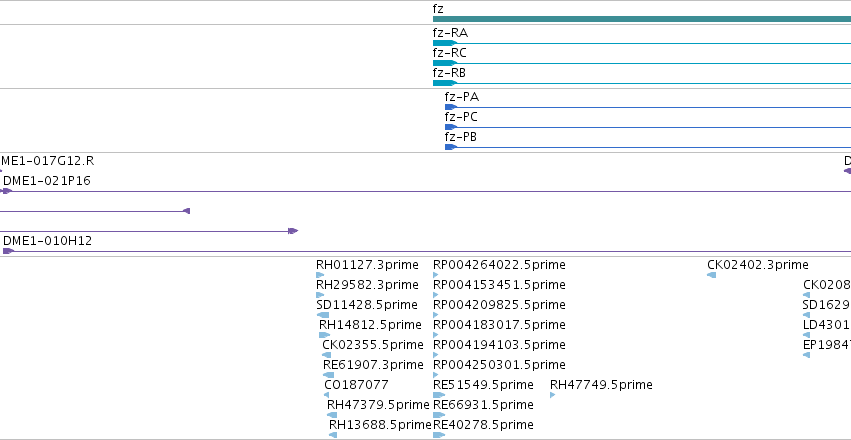The height and width of the screenshot is (440, 851).
Task: Click the ME1-017G12.R clone label
Action: coord(47,161)
